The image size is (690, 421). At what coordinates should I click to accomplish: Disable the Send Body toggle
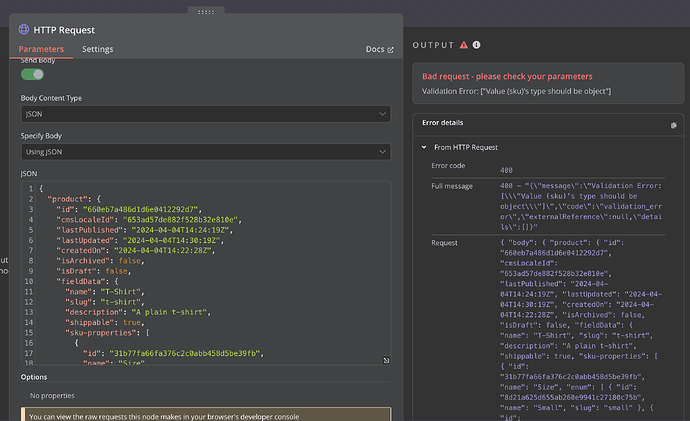pyautogui.click(x=33, y=74)
